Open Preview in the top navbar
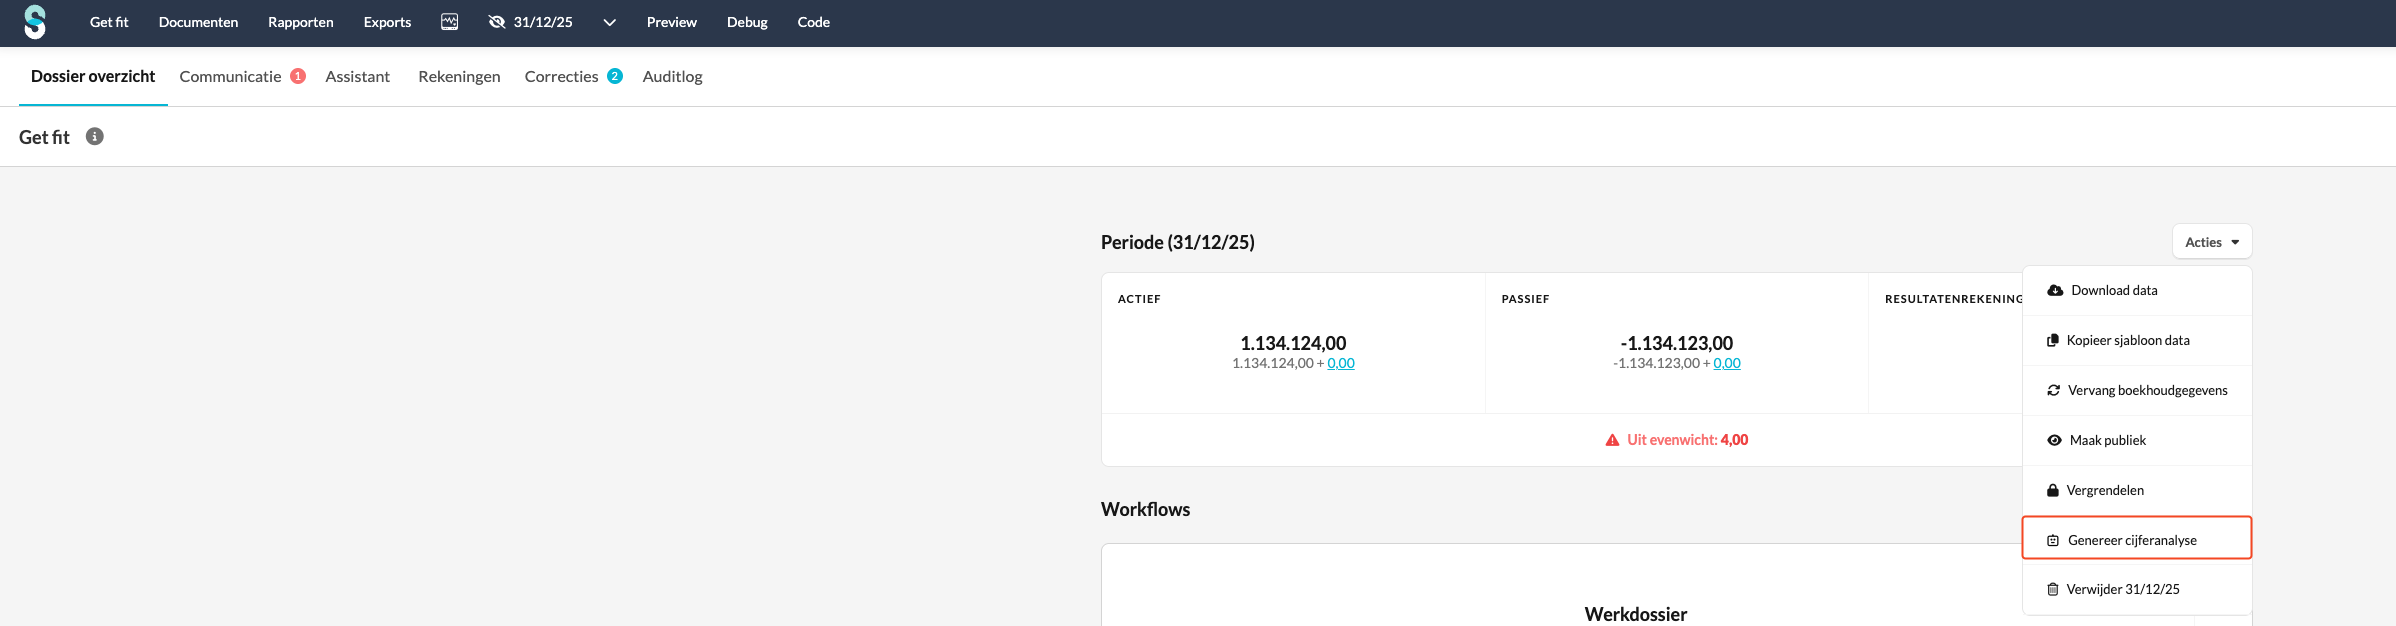This screenshot has height=626, width=2396. tap(672, 22)
